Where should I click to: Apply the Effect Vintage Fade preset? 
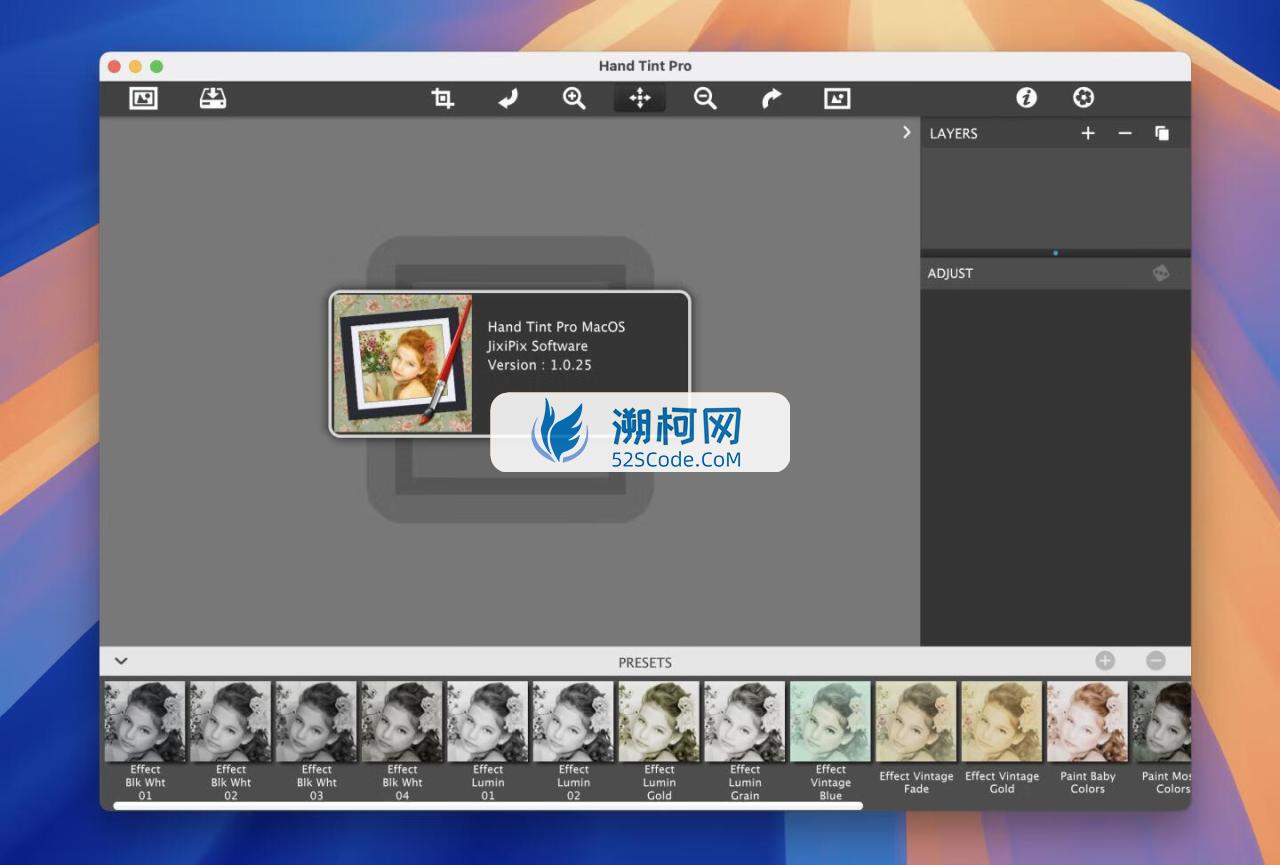pyautogui.click(x=916, y=739)
